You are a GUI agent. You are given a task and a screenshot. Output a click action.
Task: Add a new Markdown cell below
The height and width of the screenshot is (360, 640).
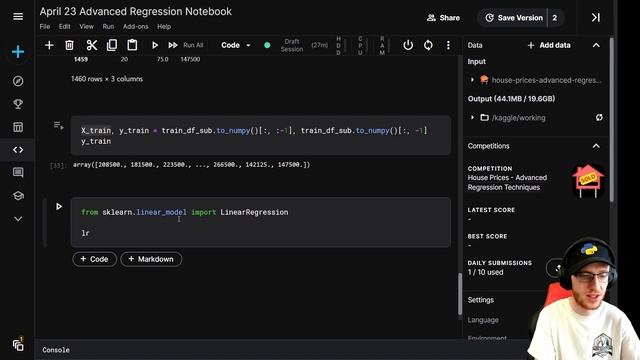[x=151, y=259]
